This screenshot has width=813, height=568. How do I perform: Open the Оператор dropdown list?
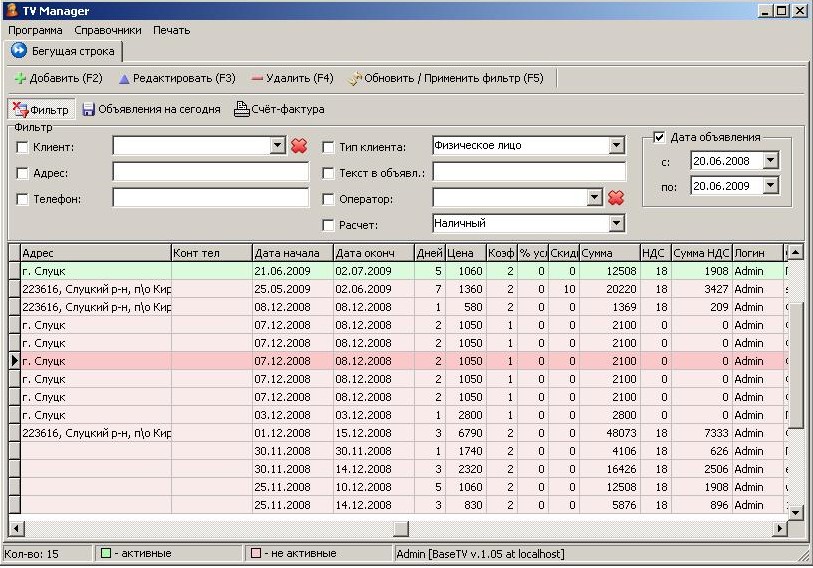594,197
